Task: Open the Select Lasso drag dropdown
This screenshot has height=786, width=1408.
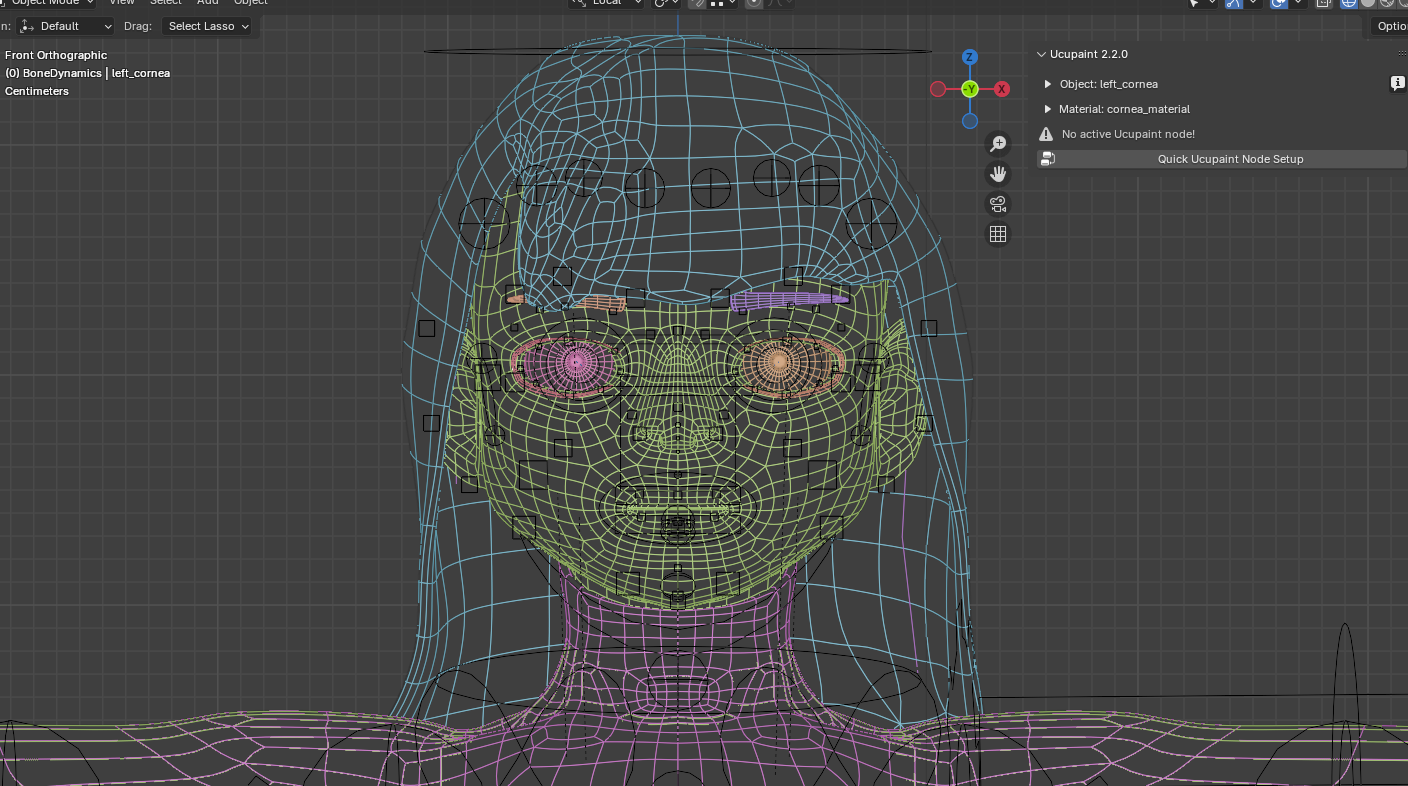Action: (208, 26)
